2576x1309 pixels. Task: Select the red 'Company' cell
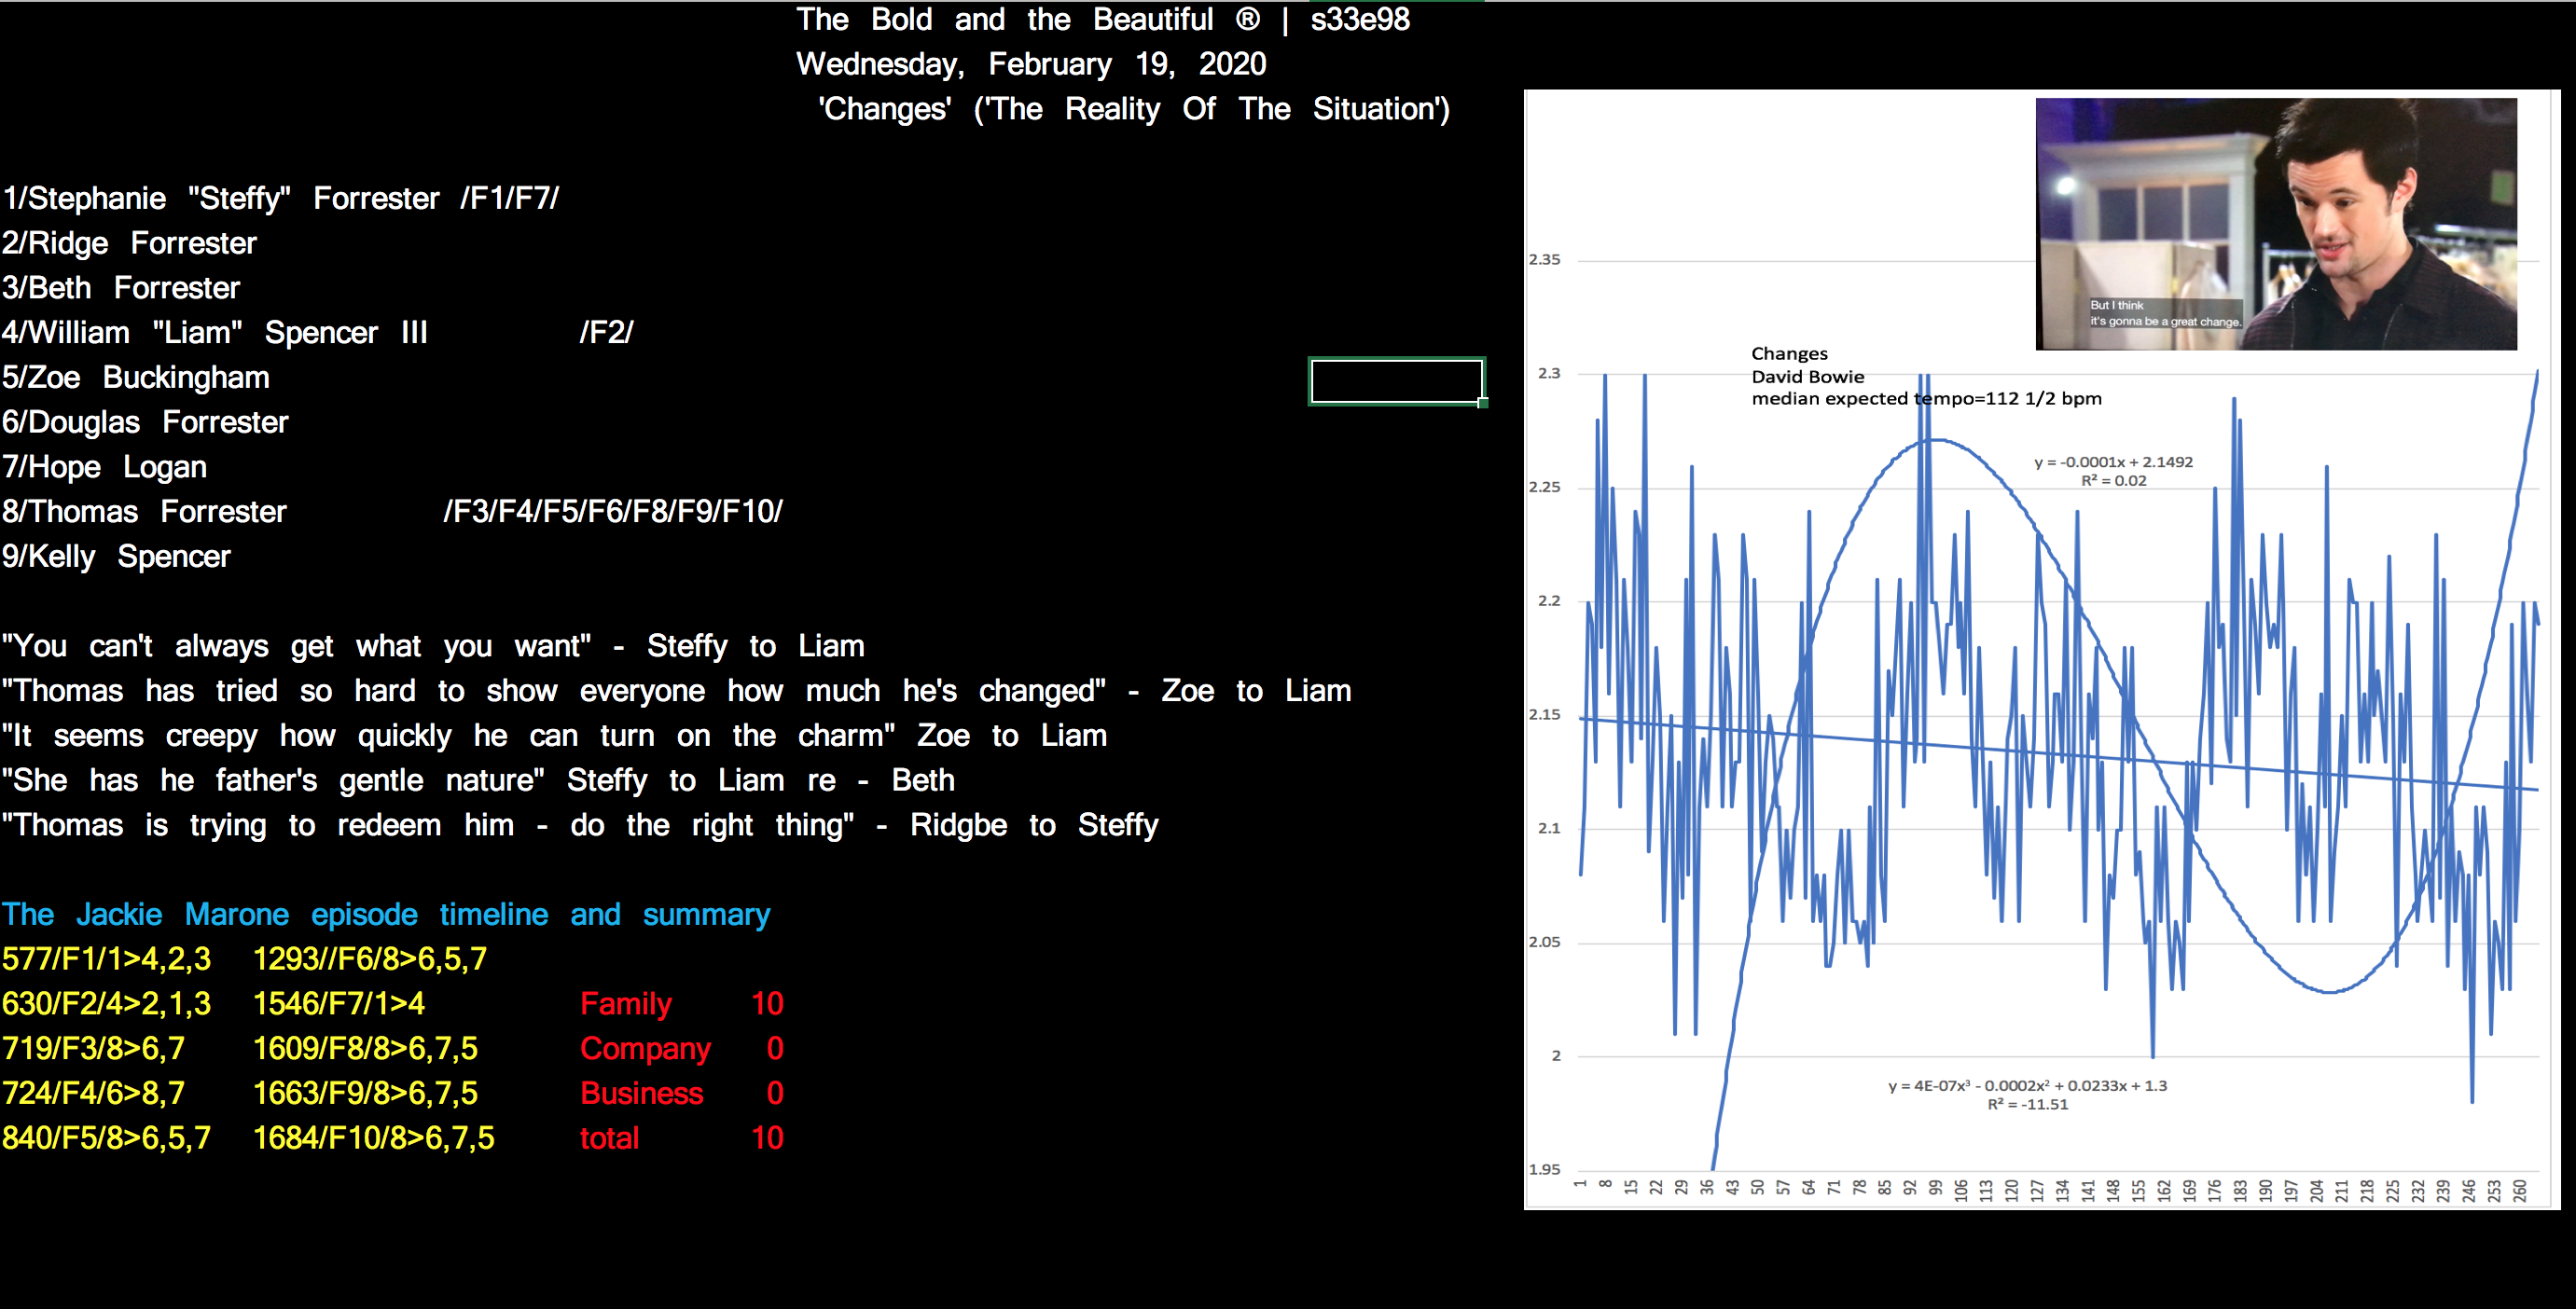(x=645, y=1048)
